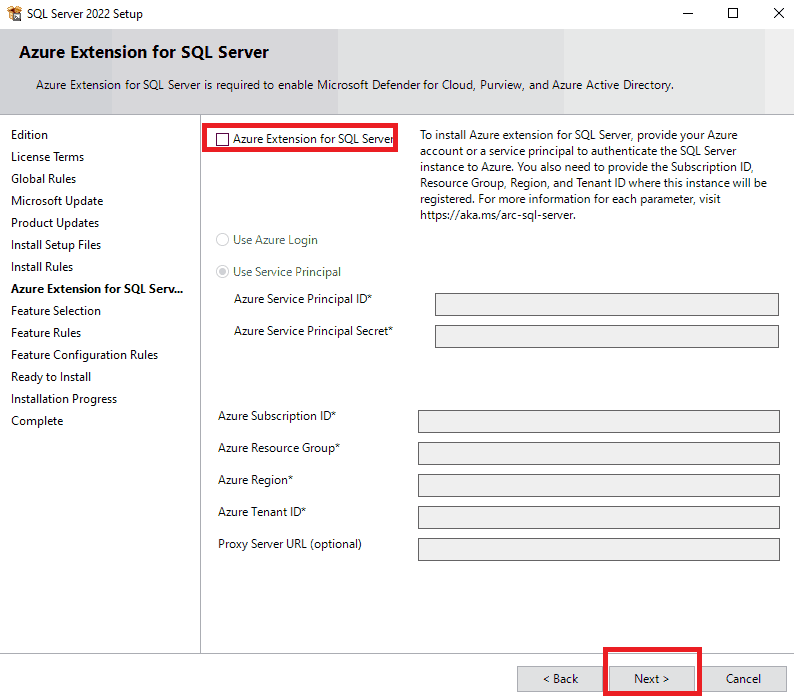Image resolution: width=794 pixels, height=698 pixels.
Task: Minimize the SQL Server Setup window
Action: (687, 14)
